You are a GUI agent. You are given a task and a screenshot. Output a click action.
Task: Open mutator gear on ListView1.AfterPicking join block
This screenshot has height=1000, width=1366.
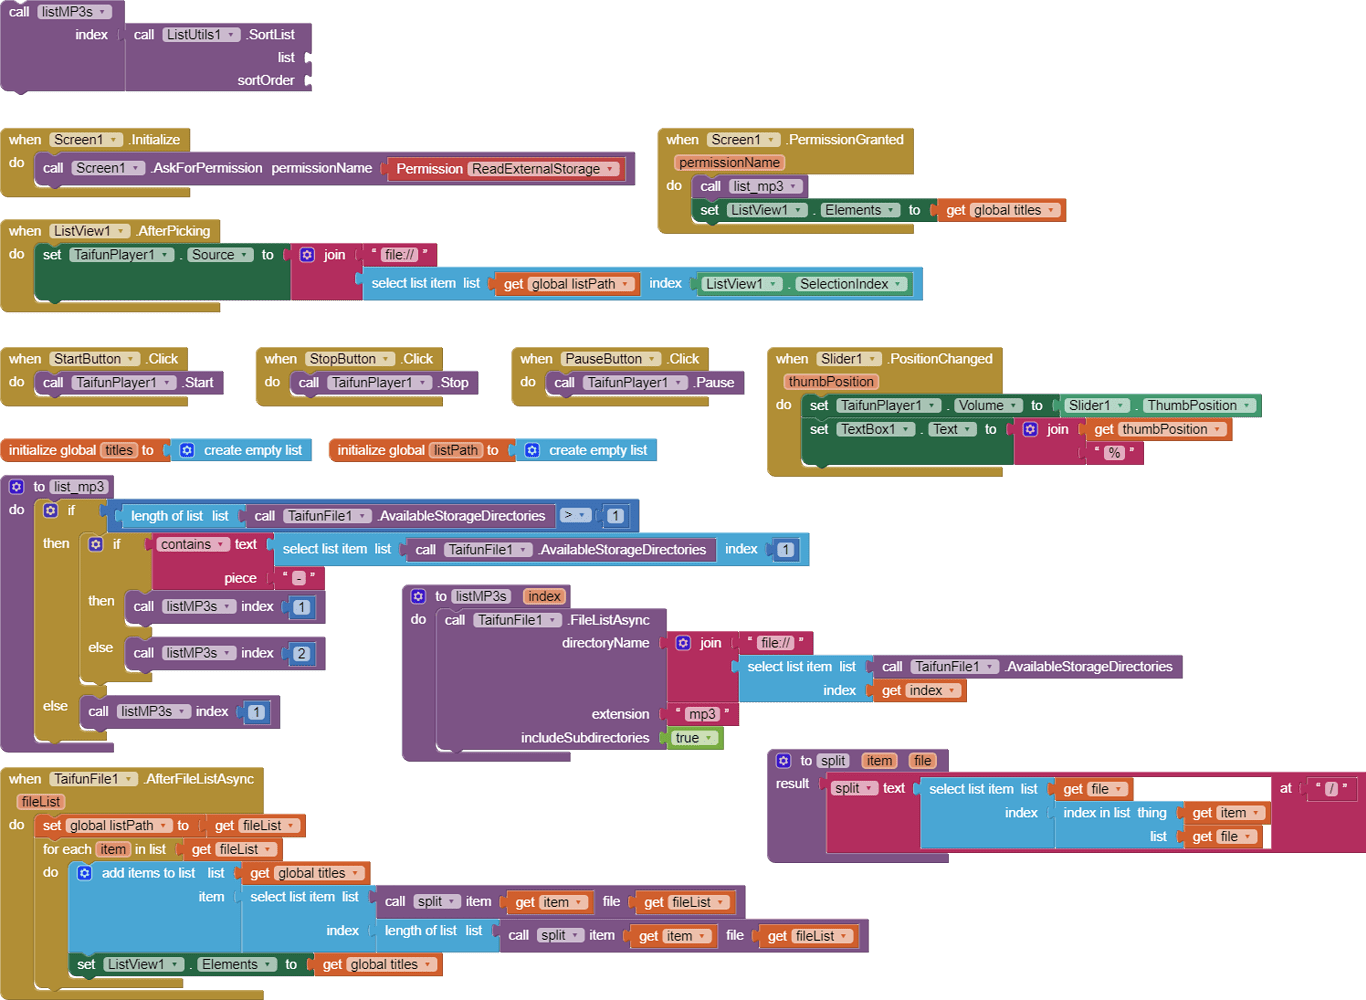click(x=307, y=255)
